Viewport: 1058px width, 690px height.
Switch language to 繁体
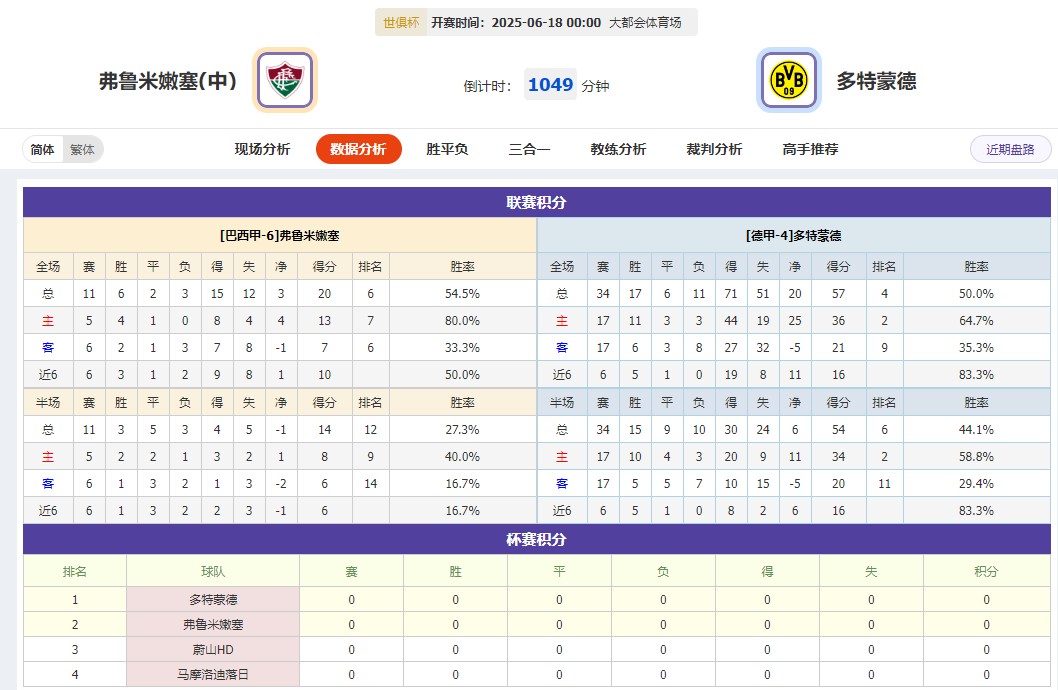(x=82, y=149)
